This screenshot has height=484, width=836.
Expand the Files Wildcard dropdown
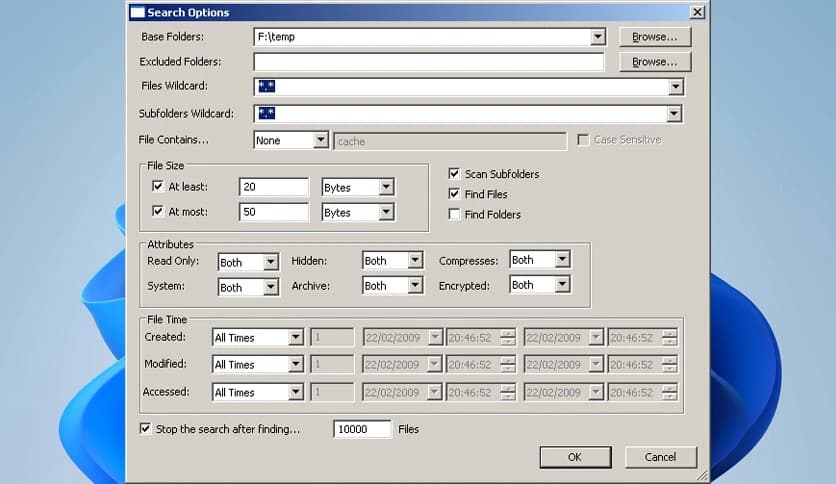(x=676, y=87)
